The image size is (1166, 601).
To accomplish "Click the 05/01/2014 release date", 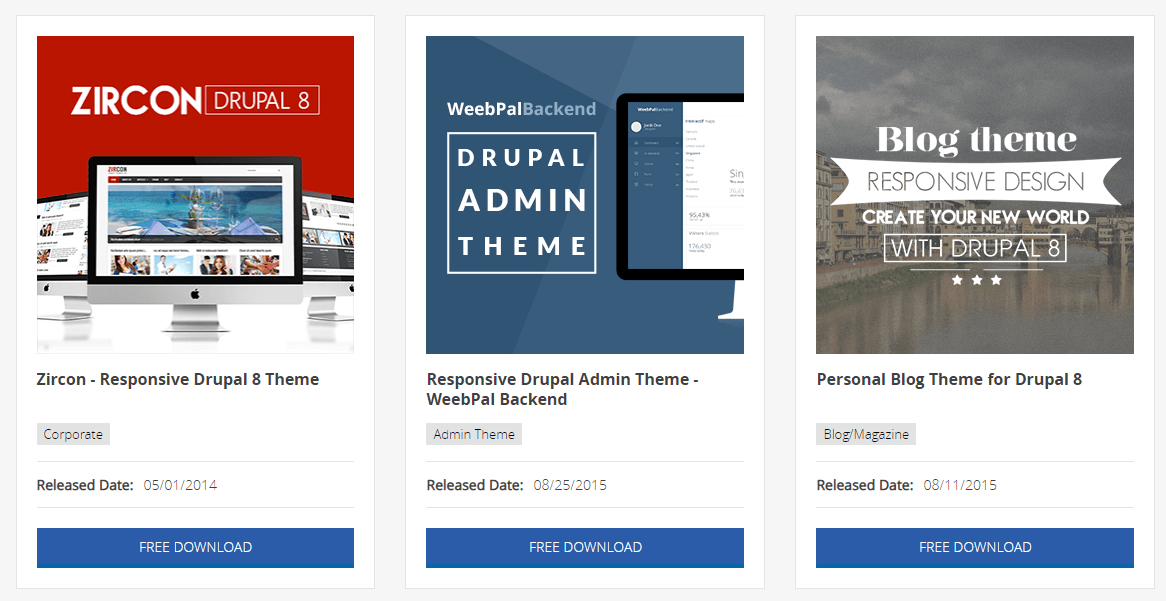I will (180, 485).
